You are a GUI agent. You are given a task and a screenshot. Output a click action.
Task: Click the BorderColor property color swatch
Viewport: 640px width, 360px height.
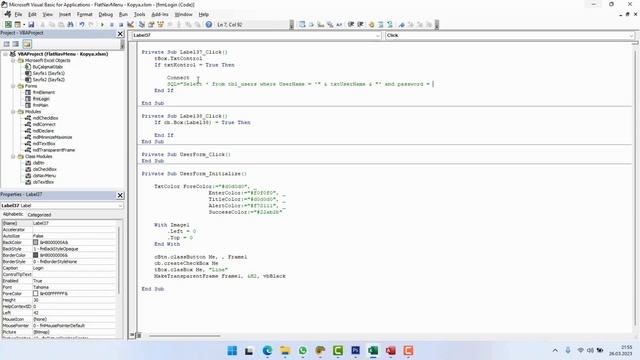click(36, 255)
